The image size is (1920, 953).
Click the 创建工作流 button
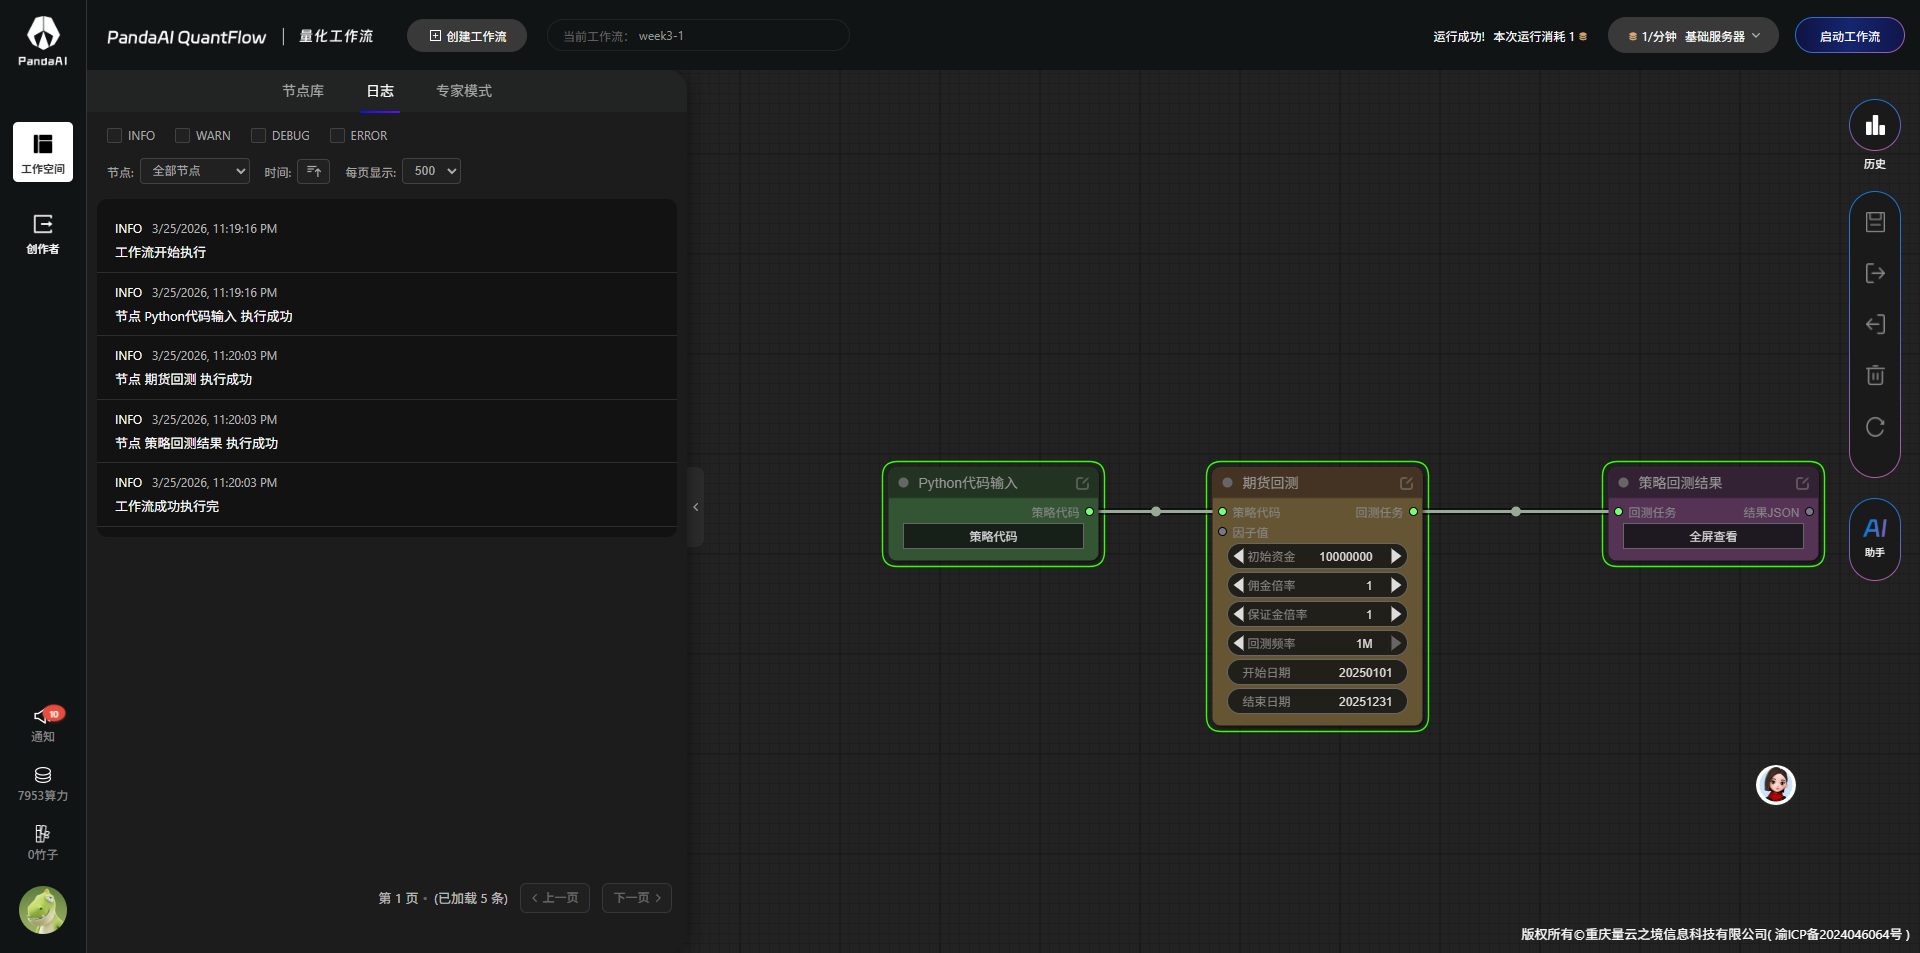click(467, 36)
